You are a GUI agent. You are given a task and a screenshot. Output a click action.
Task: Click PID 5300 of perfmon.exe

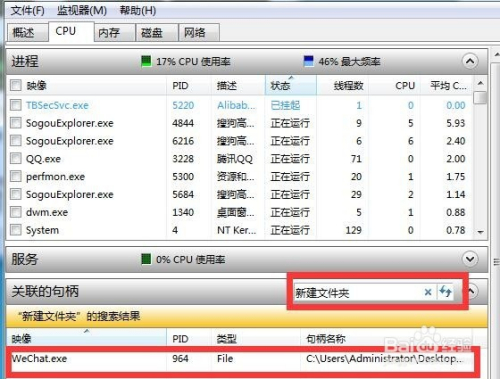pos(183,176)
